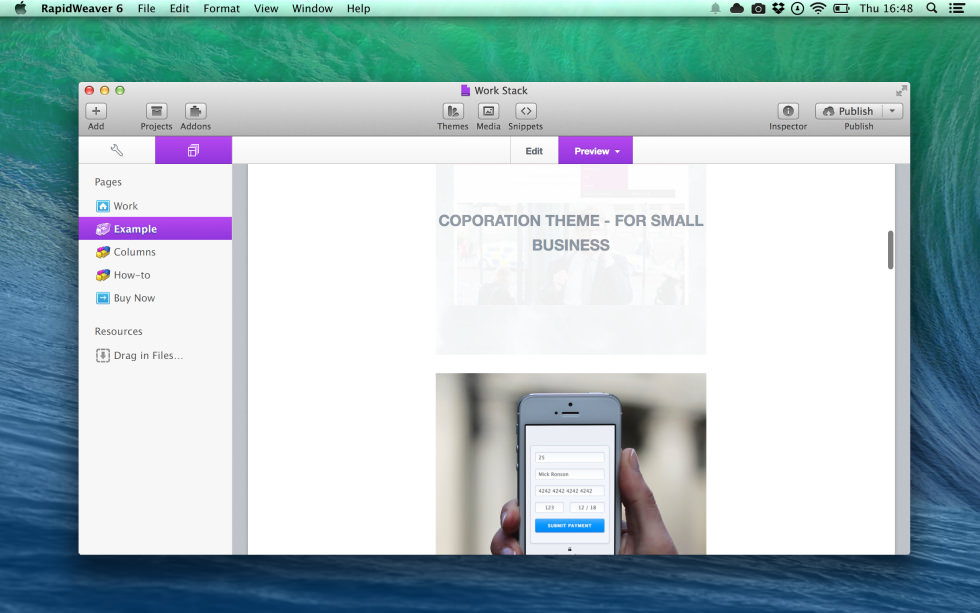980x613 pixels.
Task: Select the How-to page
Action: click(x=155, y=275)
